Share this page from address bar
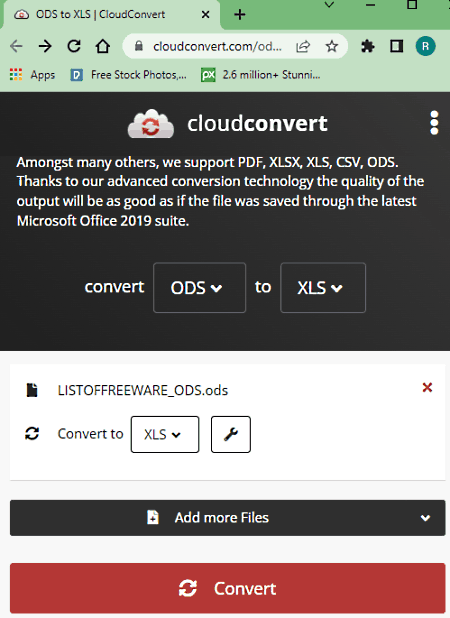Viewport: 450px width, 618px height. point(303,47)
